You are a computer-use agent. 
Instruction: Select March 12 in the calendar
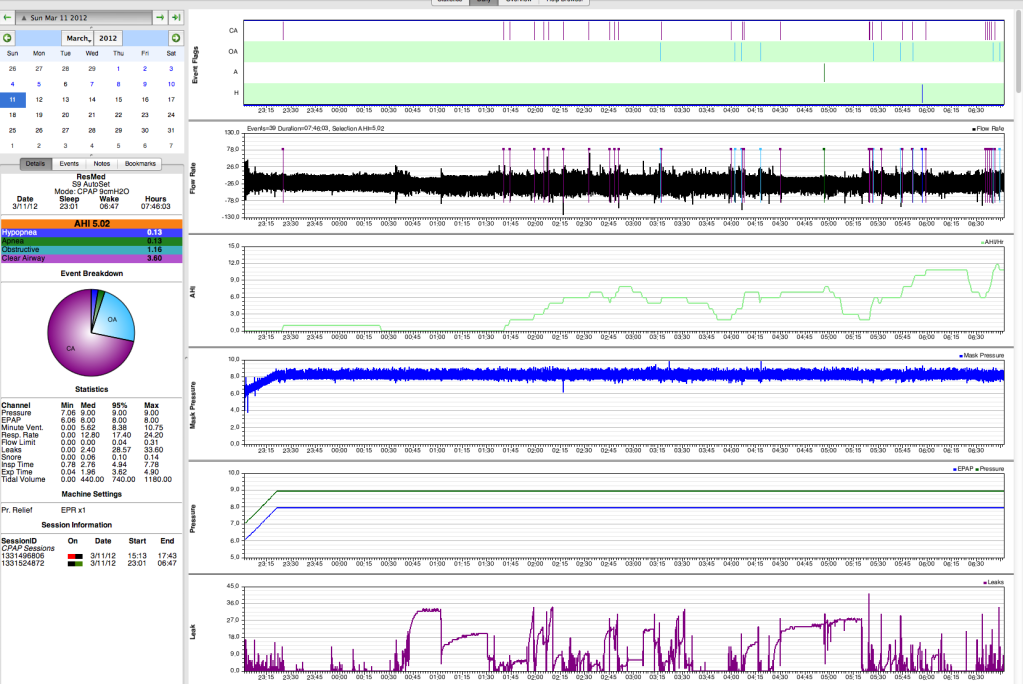(x=39, y=99)
